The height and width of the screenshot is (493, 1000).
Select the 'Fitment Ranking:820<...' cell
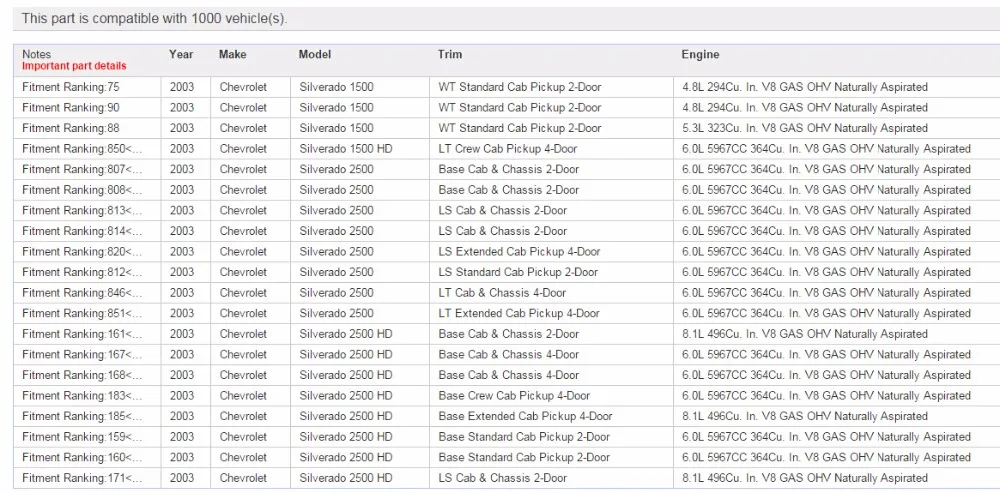[x=87, y=251]
